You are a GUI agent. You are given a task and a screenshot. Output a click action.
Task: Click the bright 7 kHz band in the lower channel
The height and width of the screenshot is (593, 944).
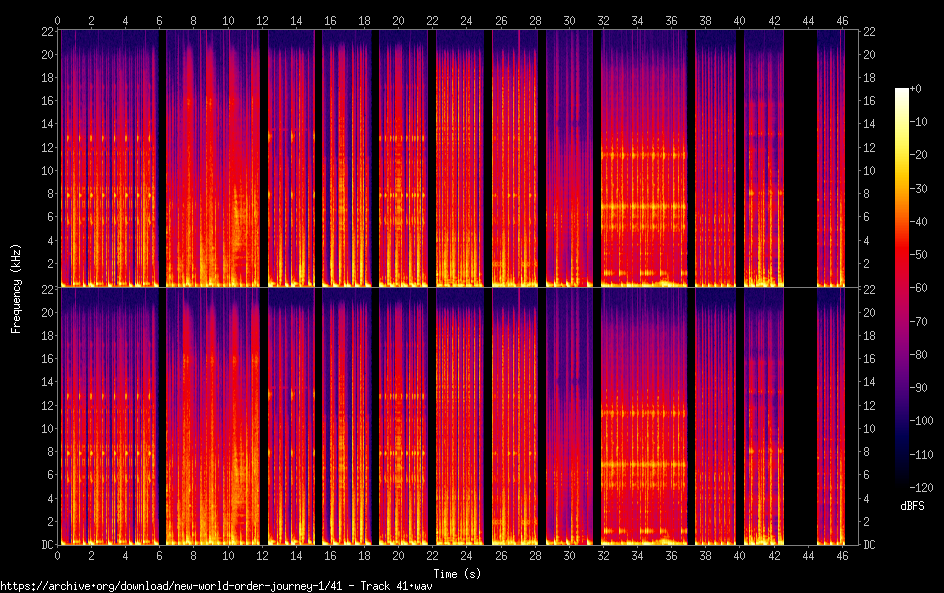click(645, 464)
